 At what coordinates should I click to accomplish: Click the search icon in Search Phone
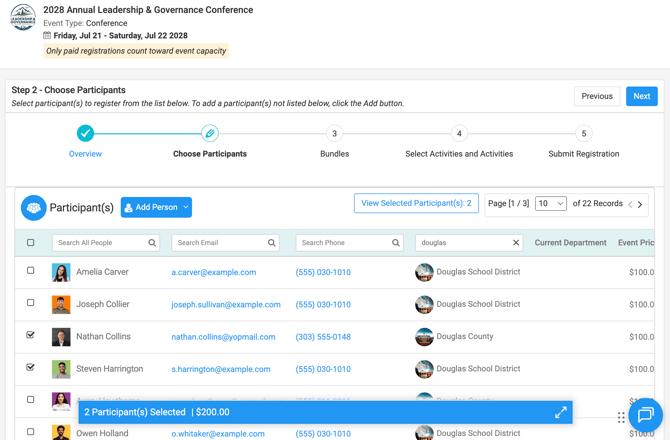pyautogui.click(x=396, y=243)
